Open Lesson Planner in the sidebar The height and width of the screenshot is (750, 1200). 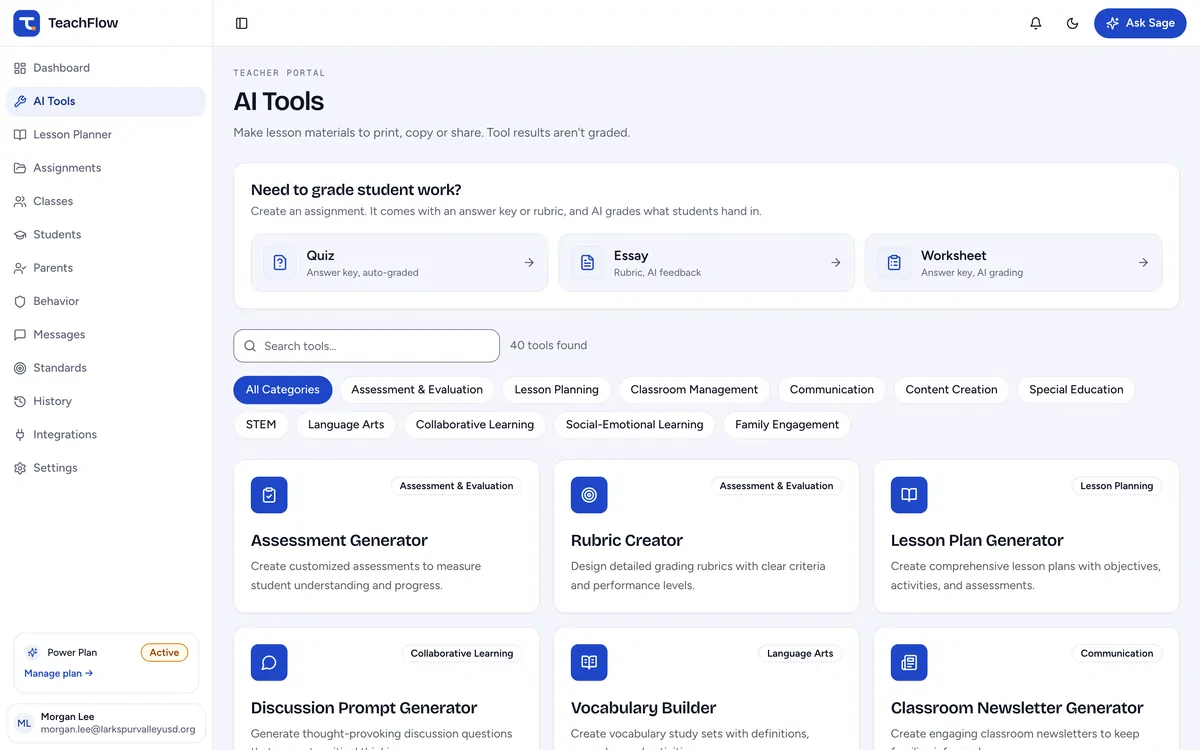click(106, 135)
